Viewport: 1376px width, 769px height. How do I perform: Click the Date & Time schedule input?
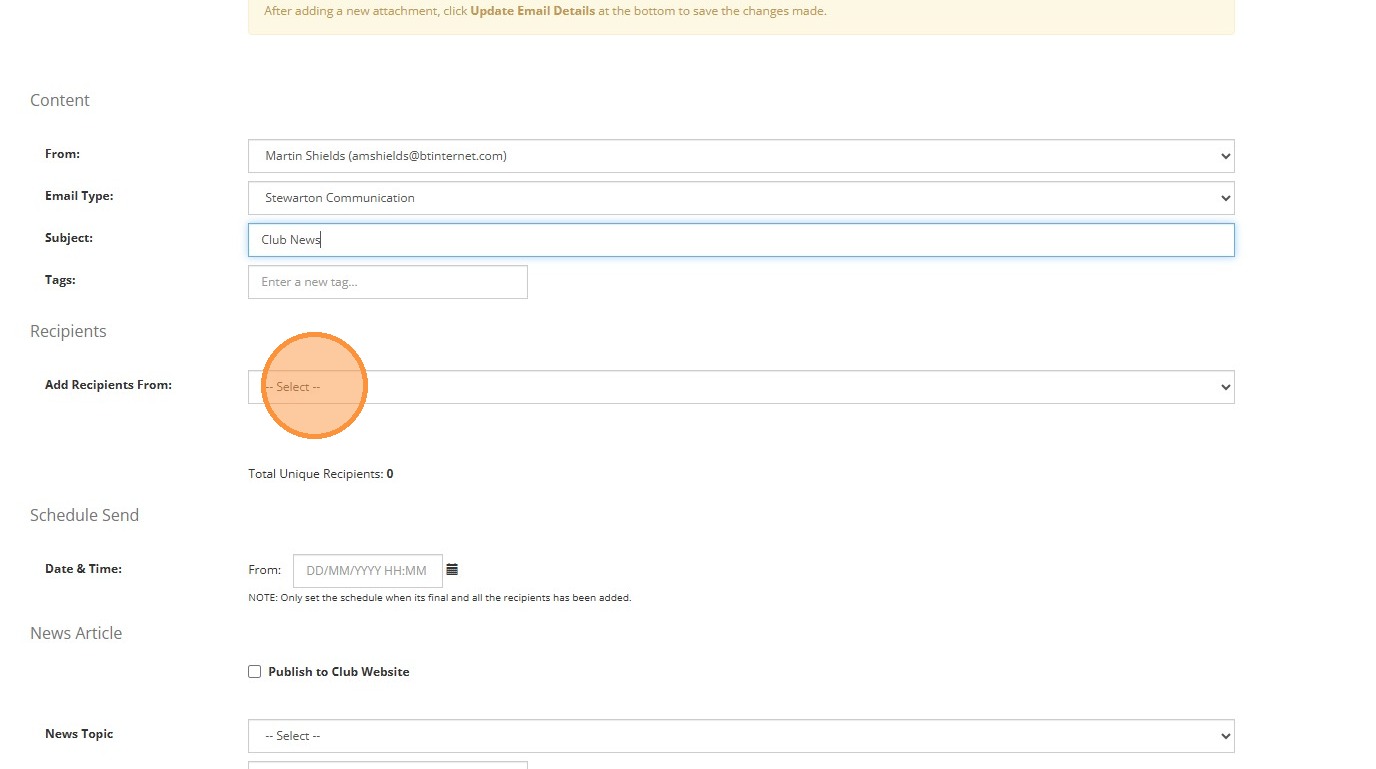[x=368, y=571]
